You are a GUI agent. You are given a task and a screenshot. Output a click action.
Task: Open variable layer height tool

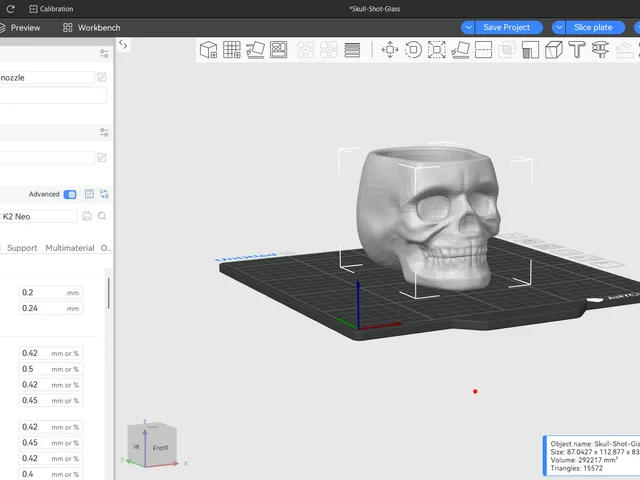click(352, 50)
